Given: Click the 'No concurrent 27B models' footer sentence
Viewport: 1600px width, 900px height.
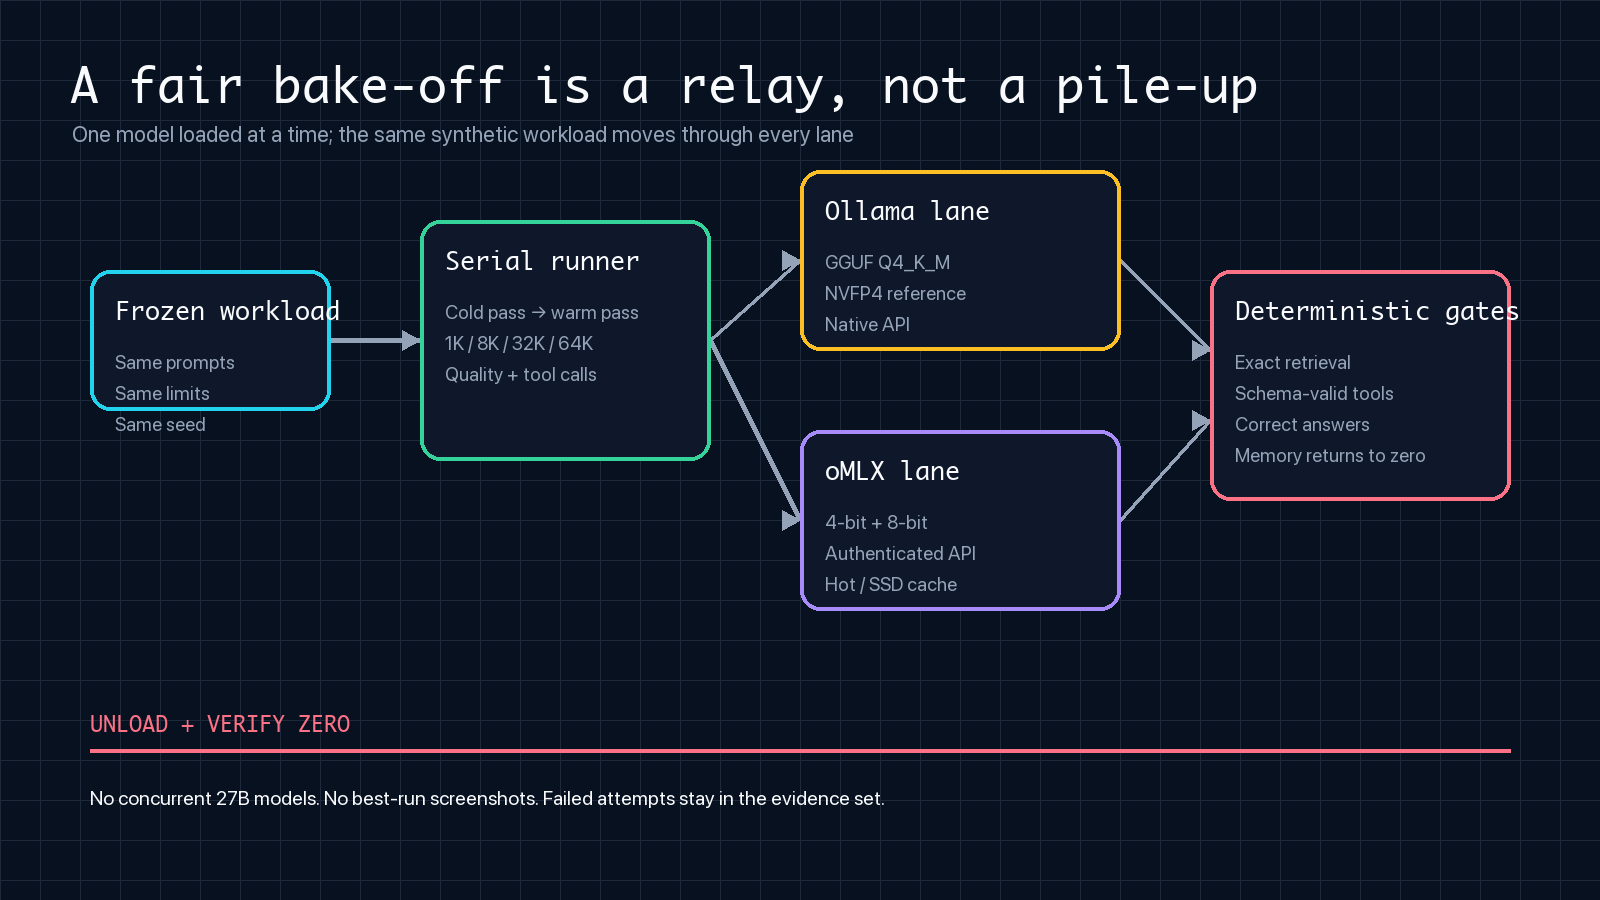Looking at the screenshot, I should coord(205,799).
